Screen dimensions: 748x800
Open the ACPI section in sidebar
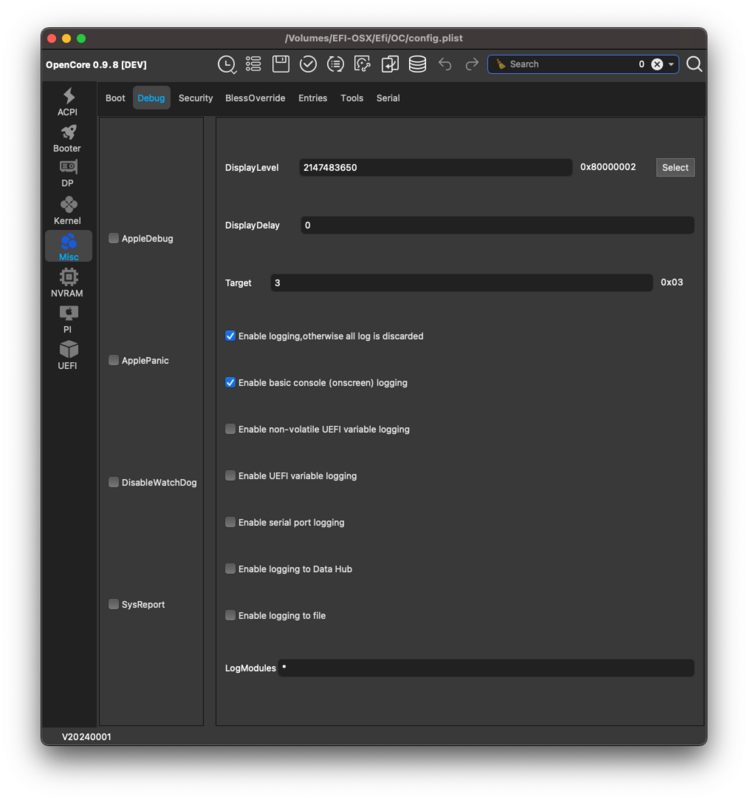point(68,101)
